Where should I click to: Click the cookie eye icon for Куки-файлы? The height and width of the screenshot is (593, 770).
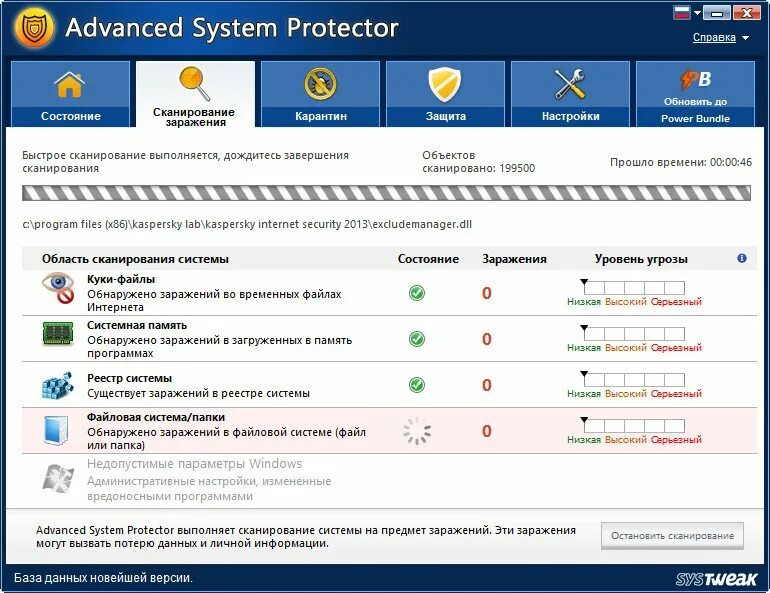[x=58, y=288]
